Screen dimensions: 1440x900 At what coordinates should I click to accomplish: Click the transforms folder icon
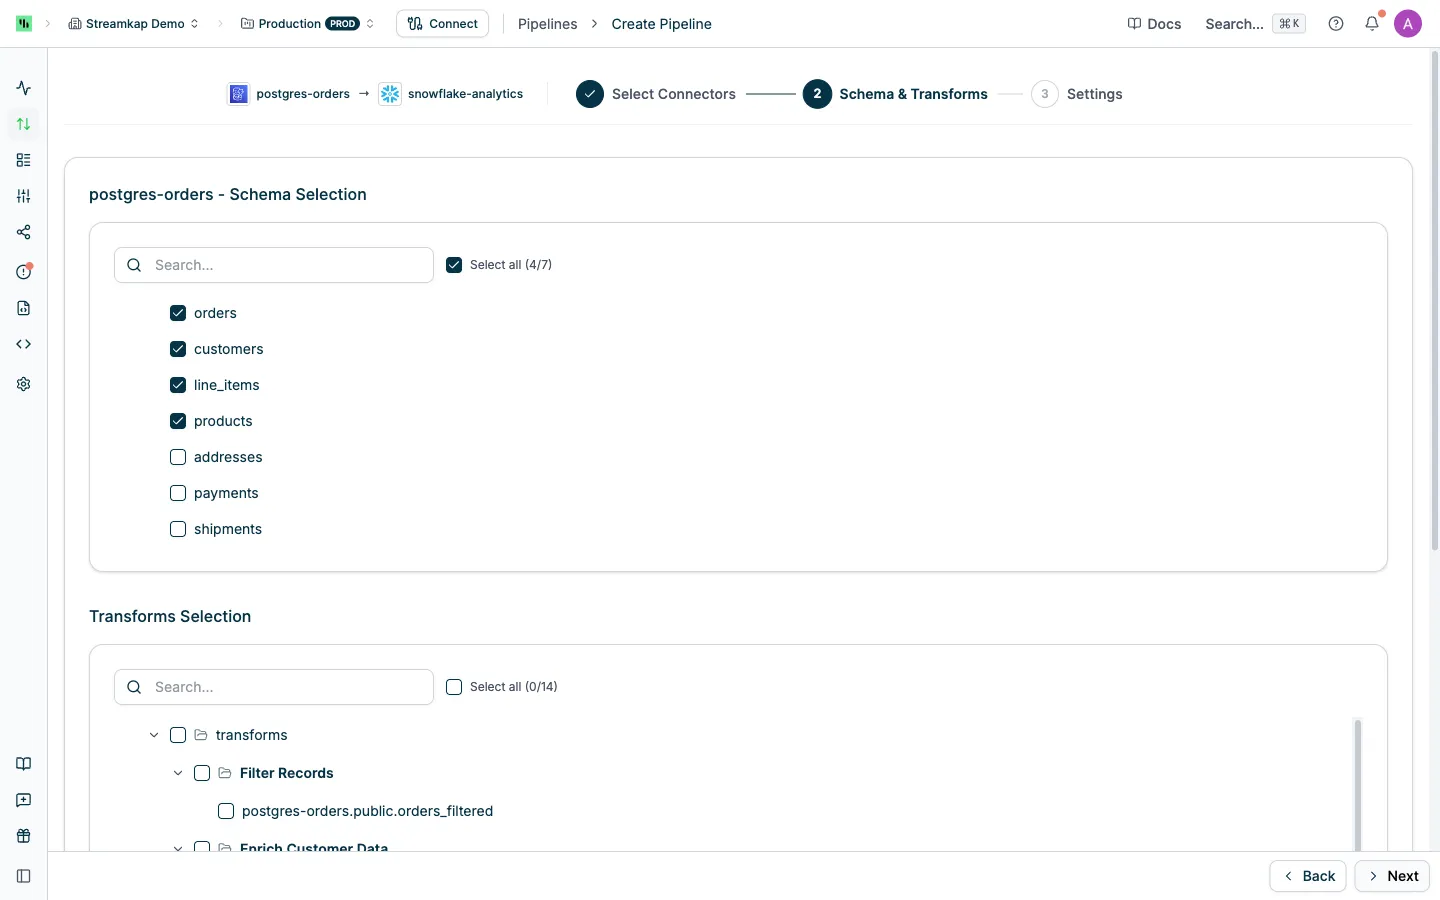tap(201, 735)
